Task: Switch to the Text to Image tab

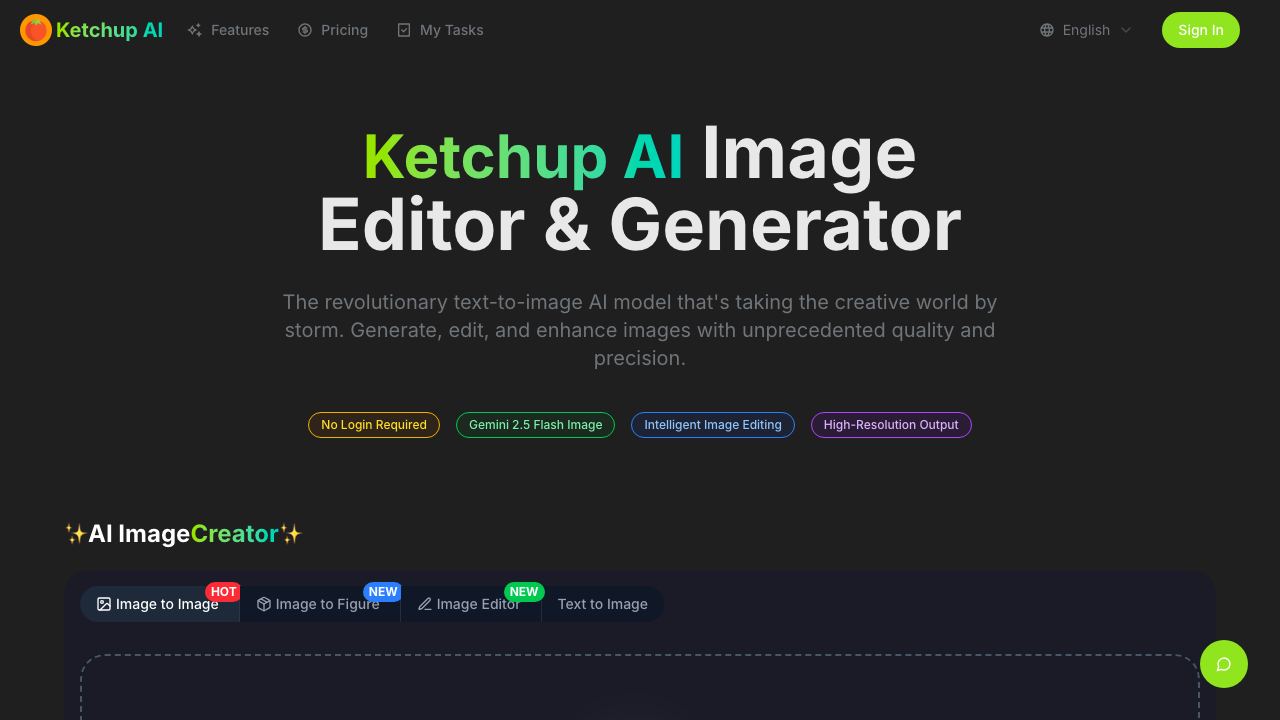Action: [603, 604]
